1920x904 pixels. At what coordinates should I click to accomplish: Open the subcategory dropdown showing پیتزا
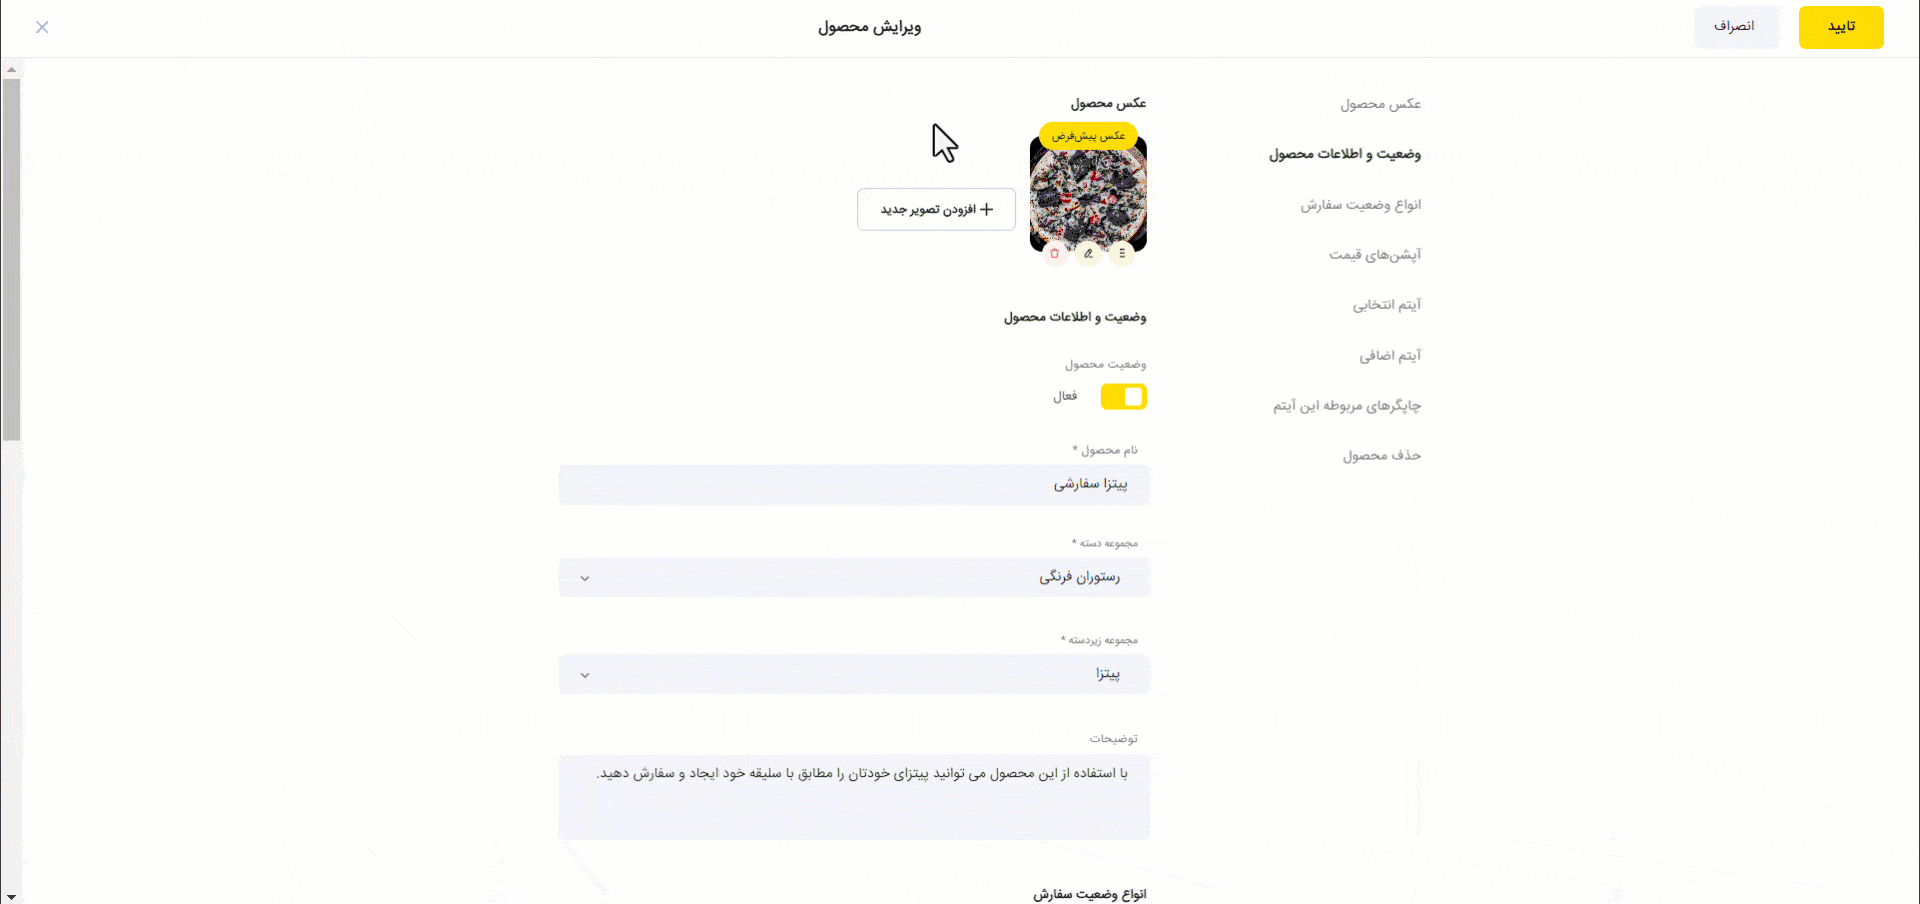(854, 674)
